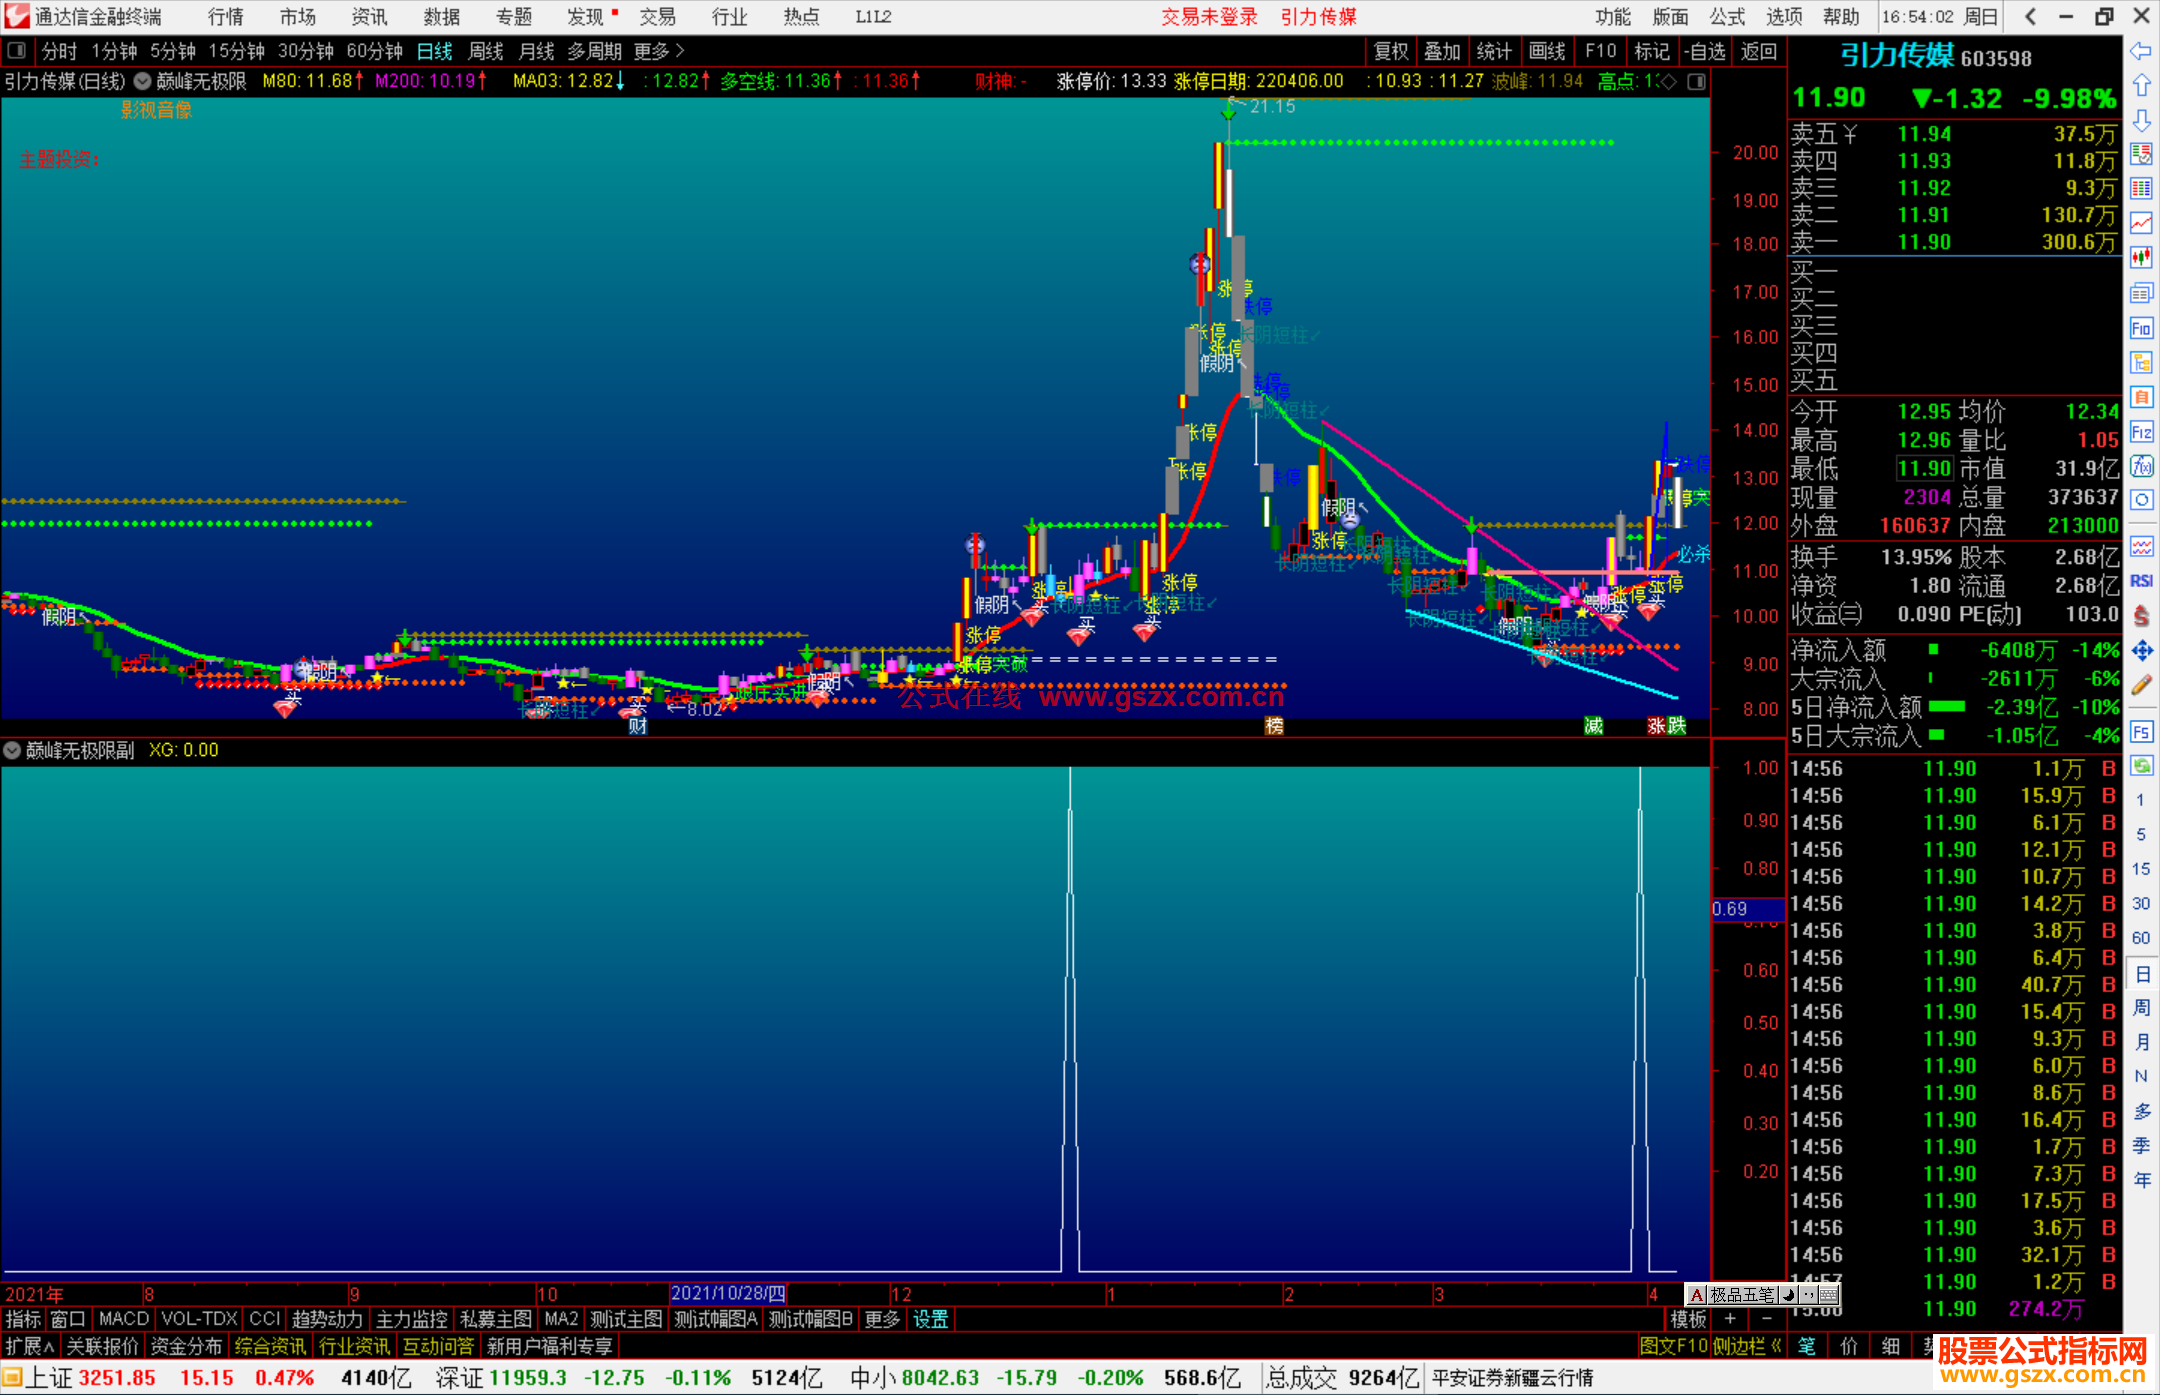Viewport: 2160px width, 1395px height.
Task: Open the tree structure sidebar icon
Action: 2141,362
